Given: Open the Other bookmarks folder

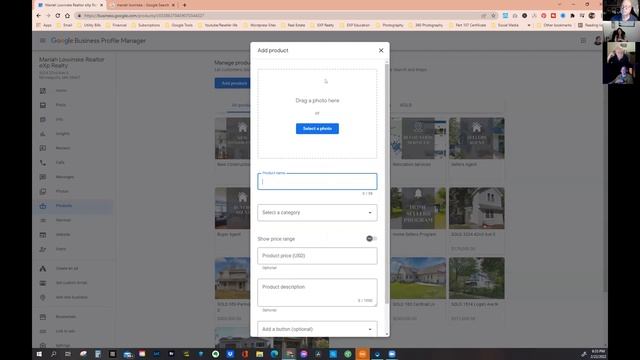Looking at the screenshot, I should (554, 25).
